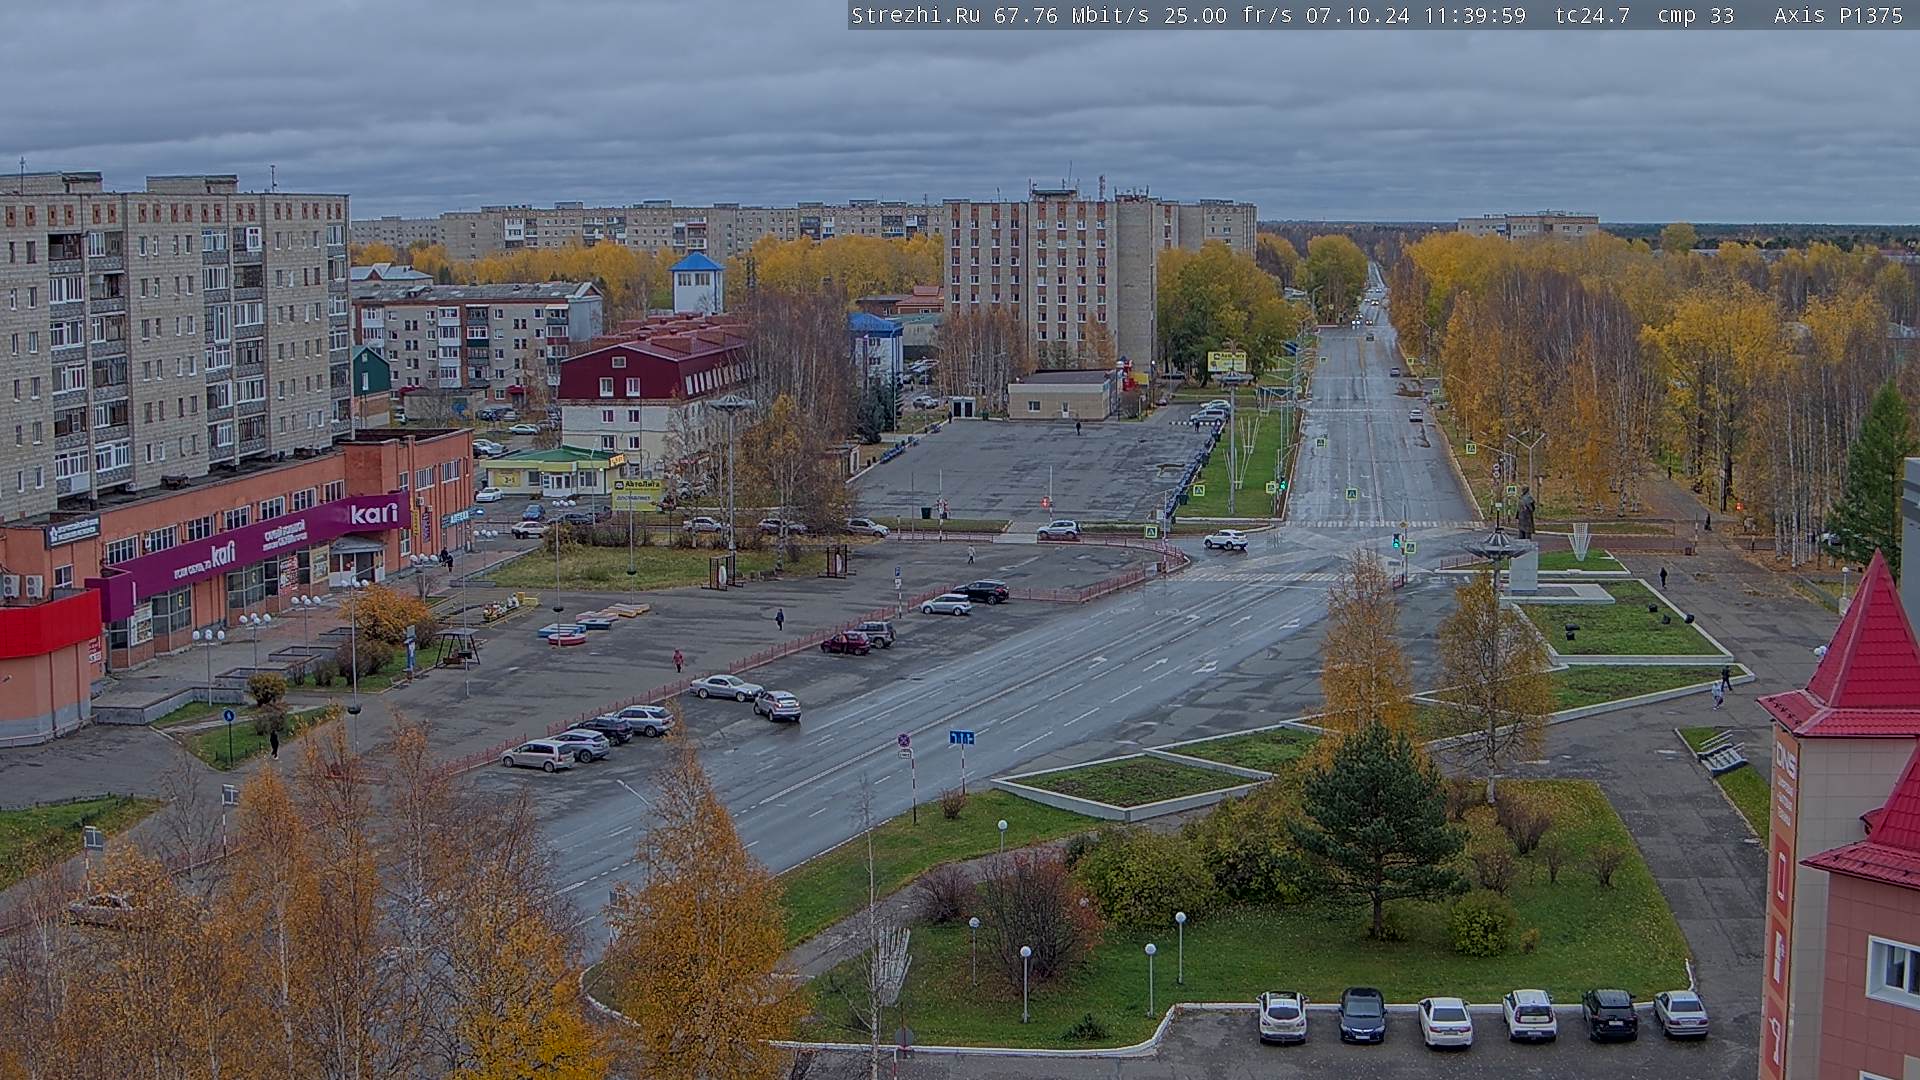Select the Axis P1375 camera model text

pos(1838,15)
